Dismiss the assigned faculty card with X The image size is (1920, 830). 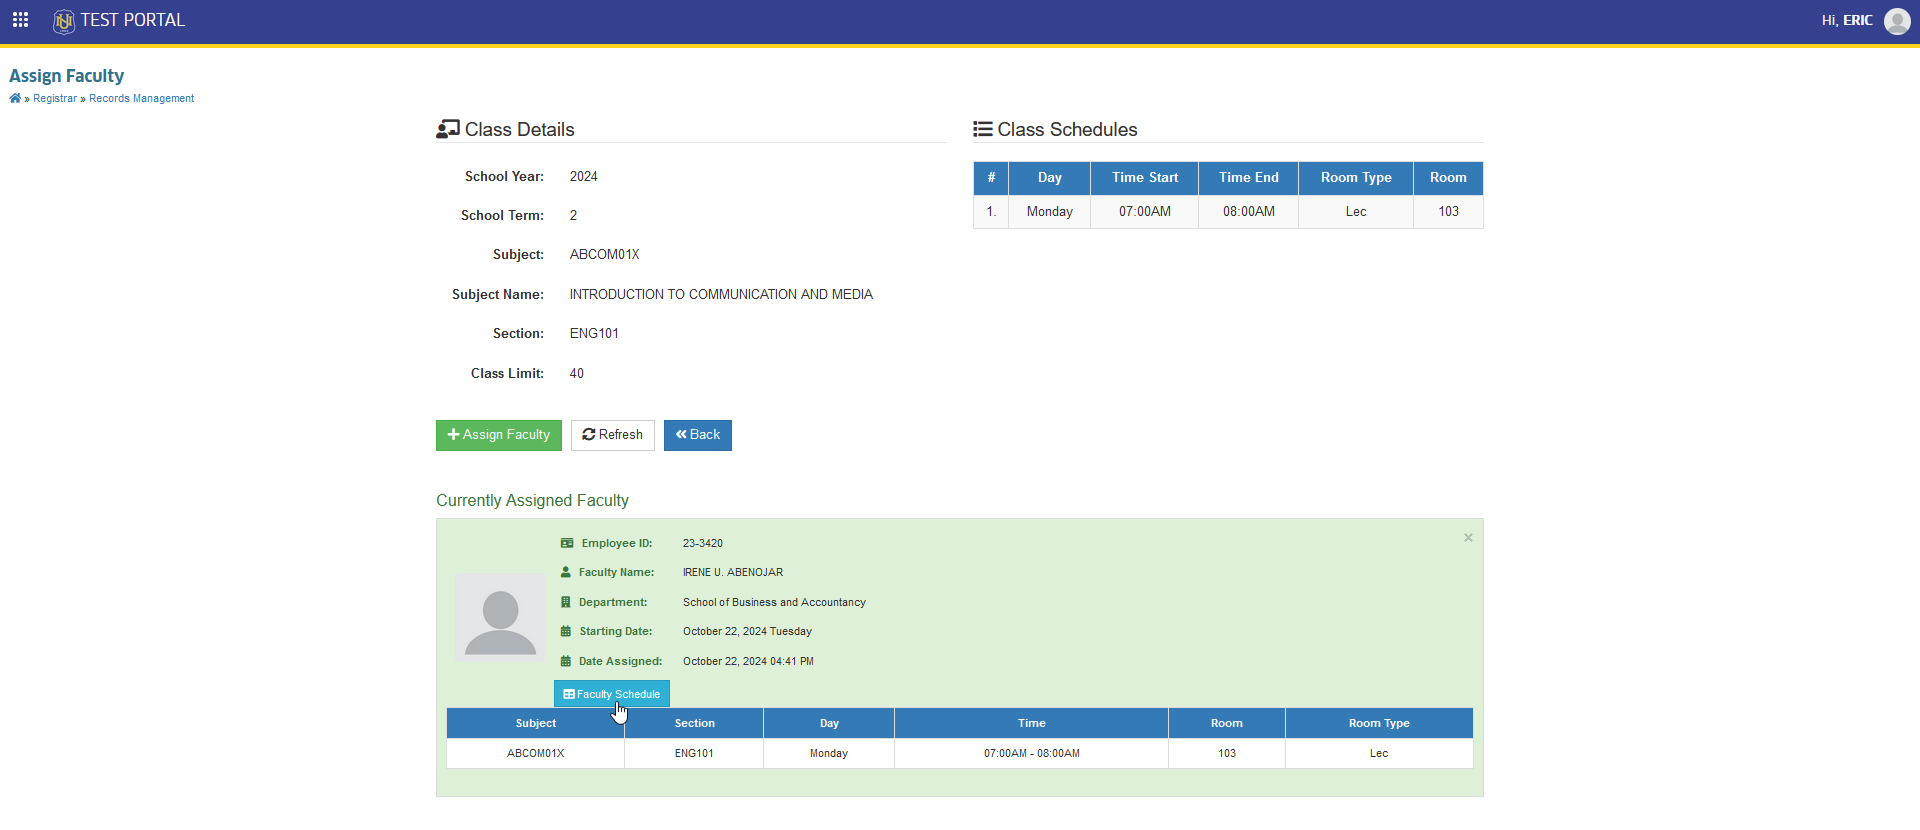1468,538
